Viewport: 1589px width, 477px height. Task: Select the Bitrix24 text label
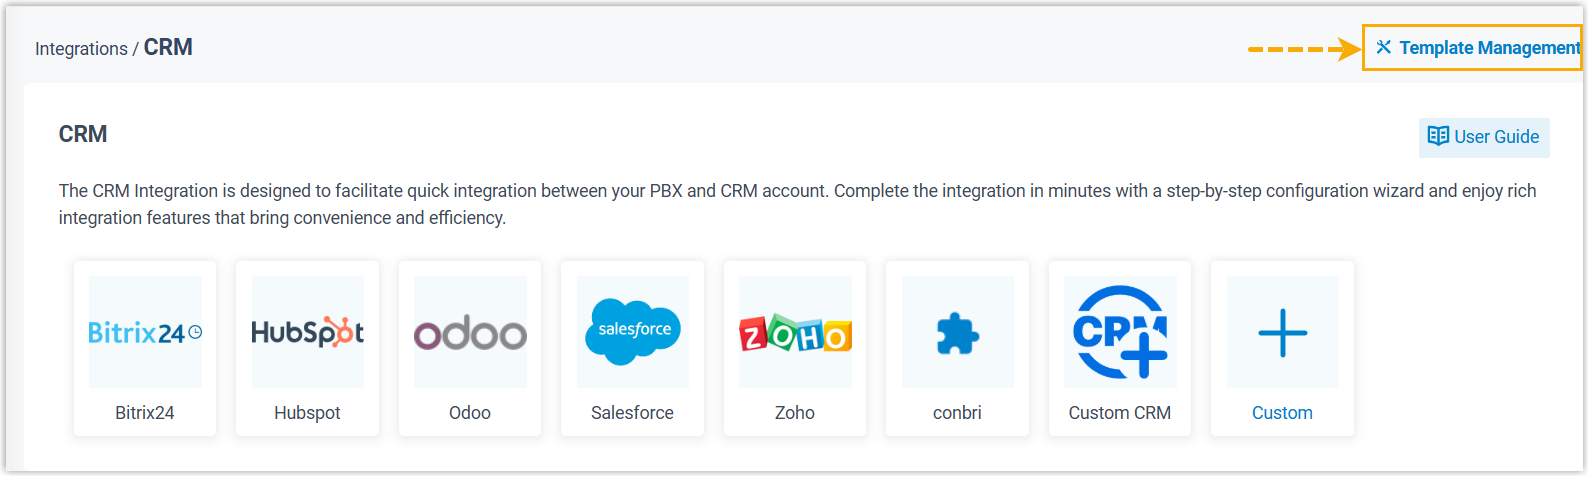pyautogui.click(x=145, y=413)
